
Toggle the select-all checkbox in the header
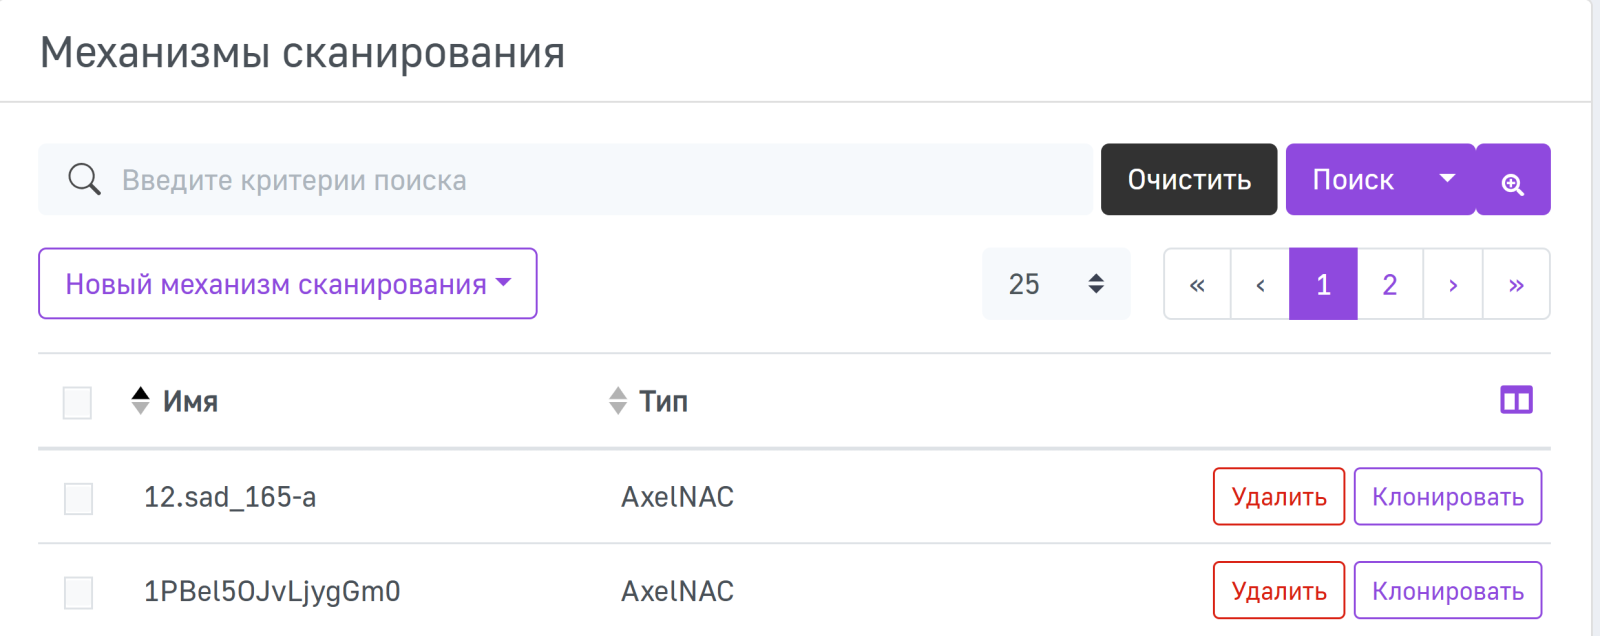tap(77, 402)
